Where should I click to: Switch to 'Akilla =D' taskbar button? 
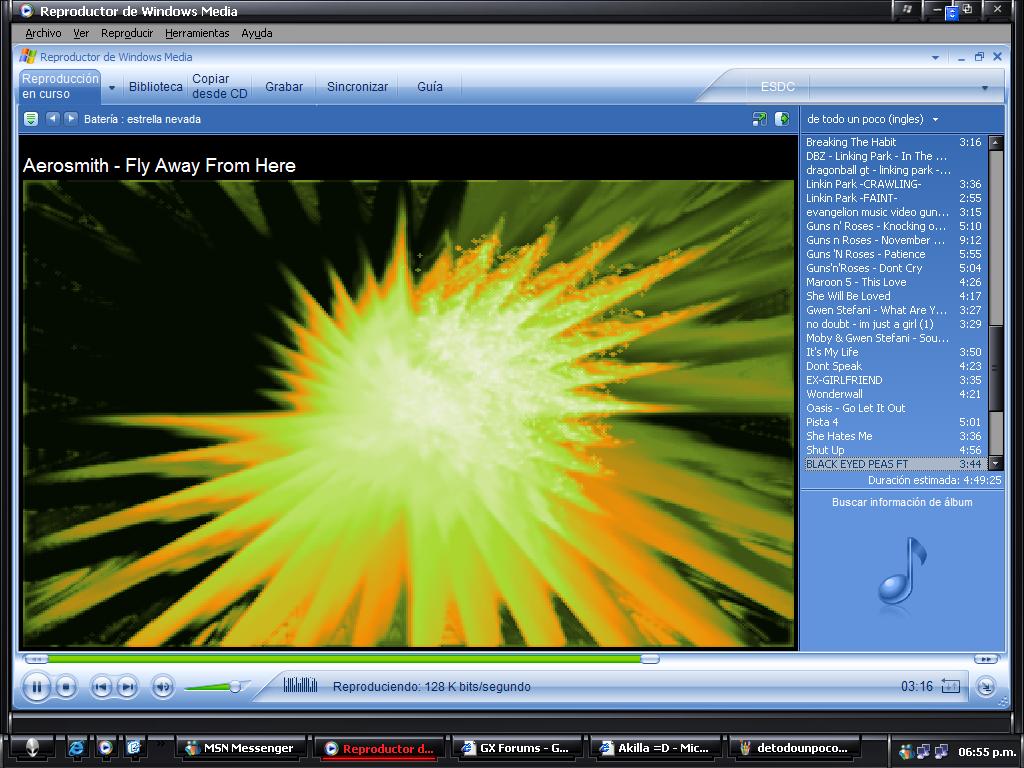pos(655,748)
